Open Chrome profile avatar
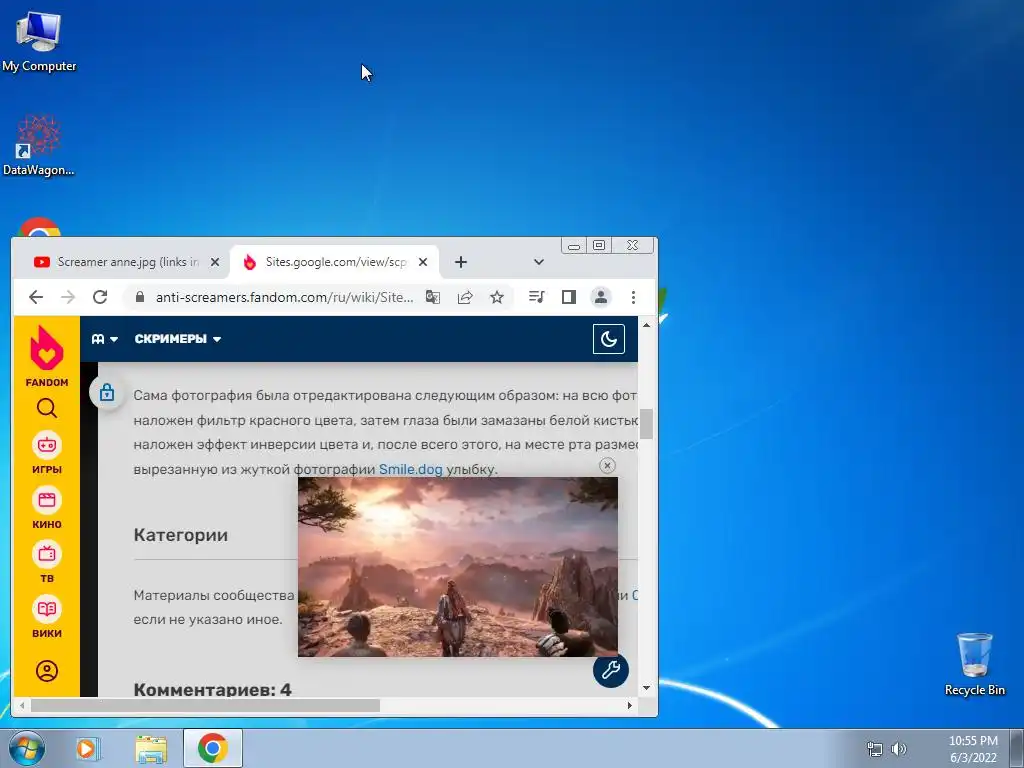Screen dimensions: 1024x768 click(x=601, y=297)
